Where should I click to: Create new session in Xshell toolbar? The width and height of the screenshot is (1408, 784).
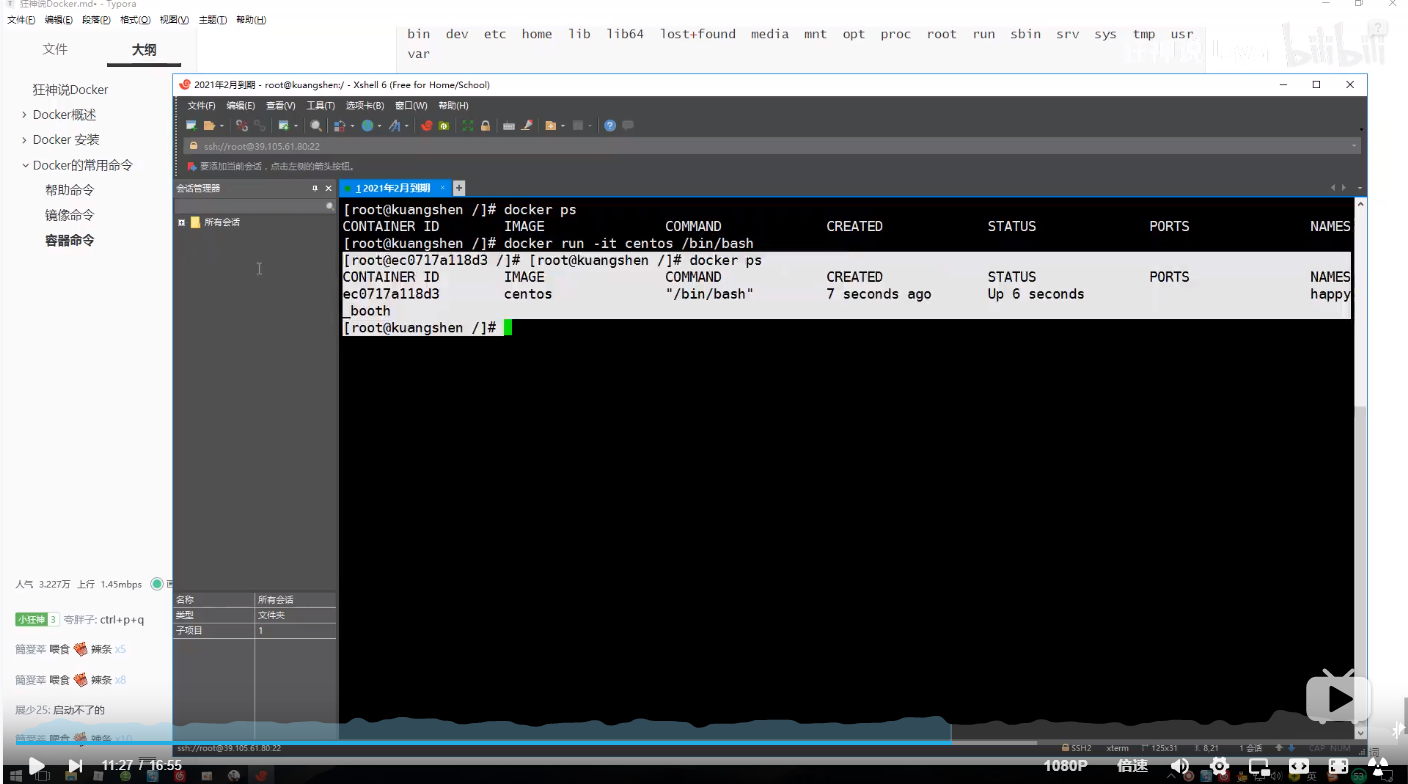pos(191,126)
